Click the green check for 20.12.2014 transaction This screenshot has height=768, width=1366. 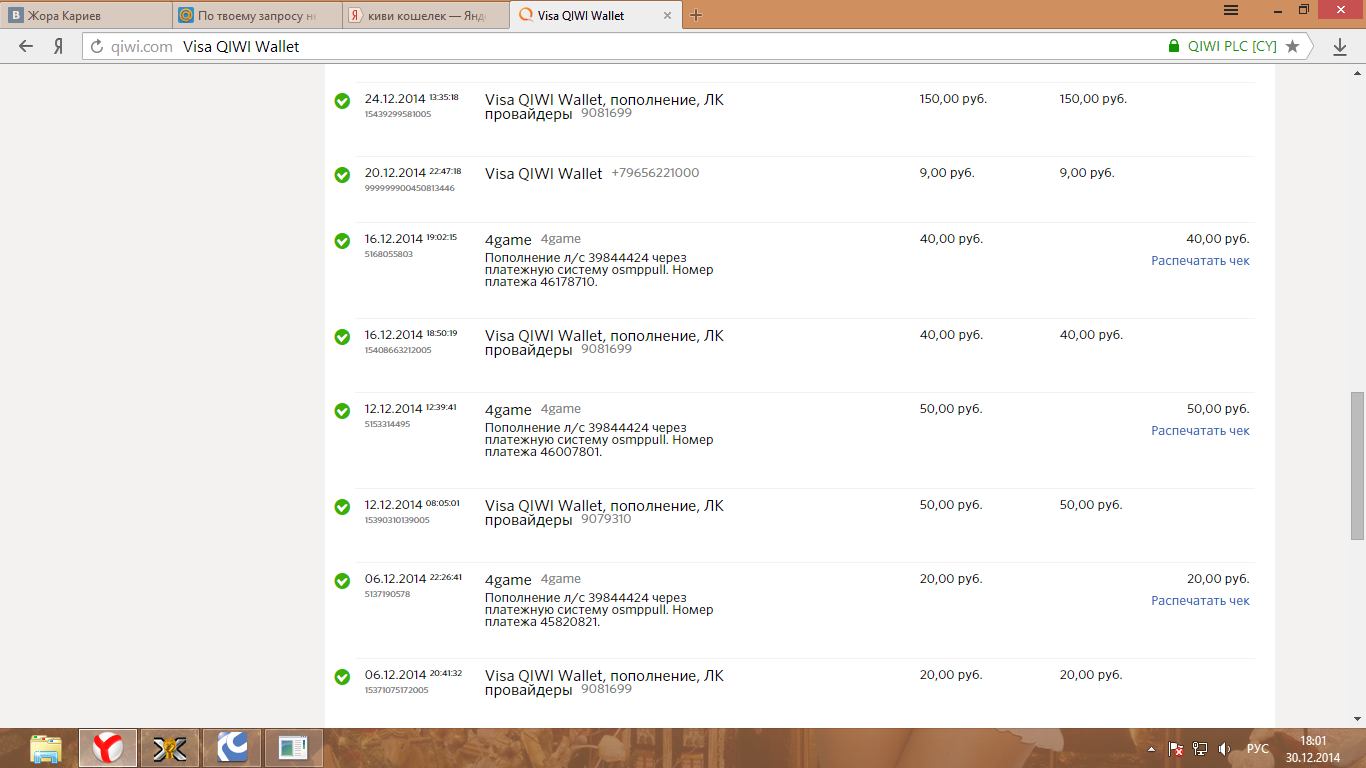[x=342, y=175]
